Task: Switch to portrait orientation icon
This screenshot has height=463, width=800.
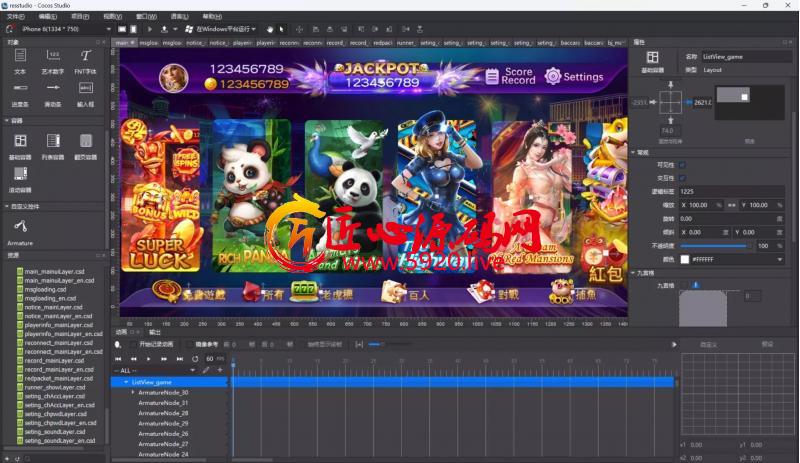Action: tap(134, 30)
